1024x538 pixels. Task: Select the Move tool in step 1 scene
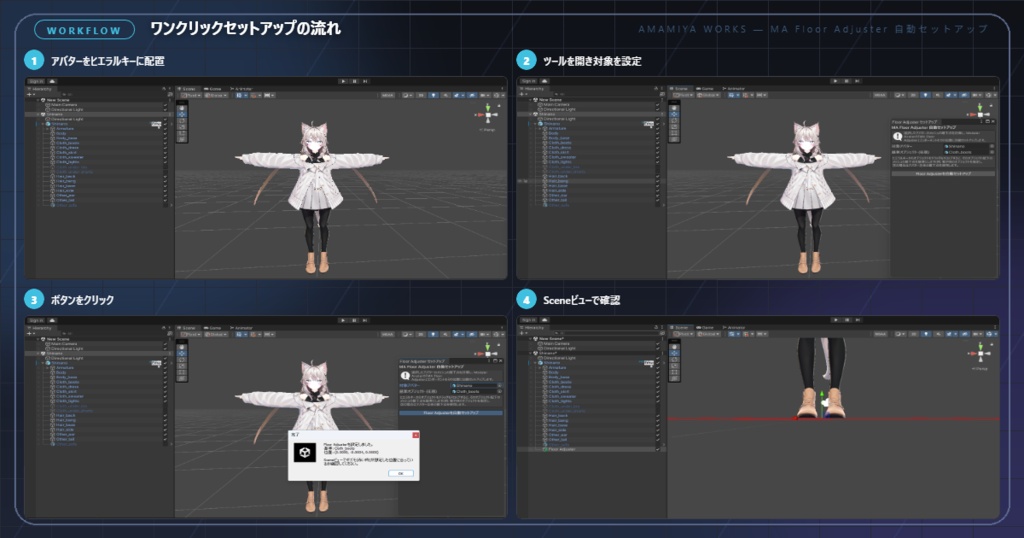click(182, 114)
